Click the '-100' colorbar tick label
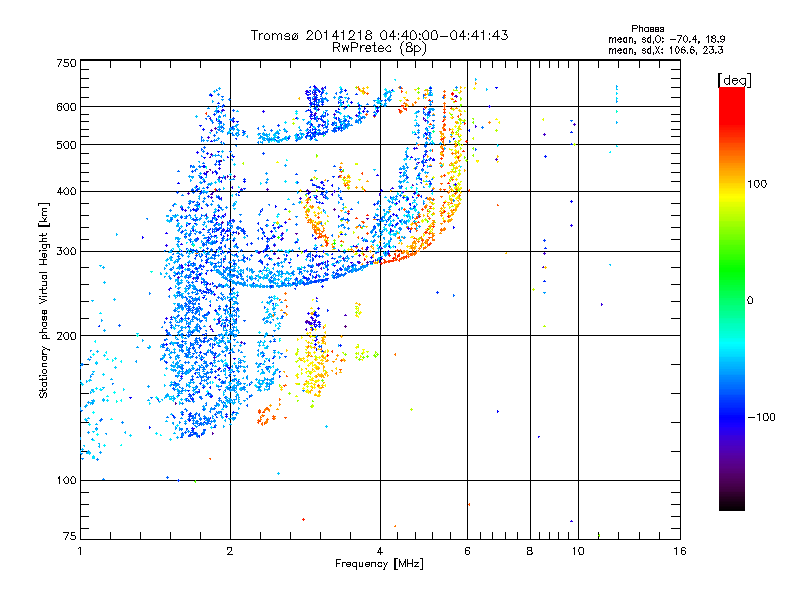Screen dimensions: 800x600 click(x=761, y=417)
